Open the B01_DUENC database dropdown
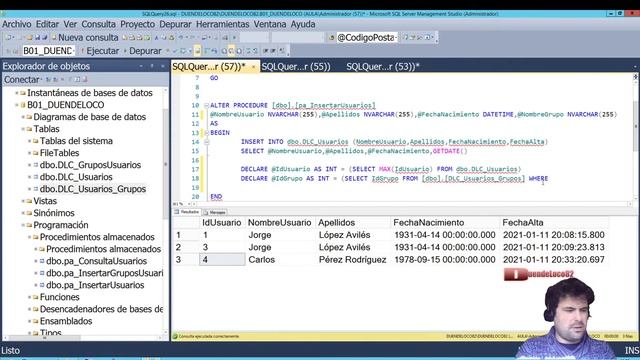The image size is (640, 360). click(x=73, y=51)
